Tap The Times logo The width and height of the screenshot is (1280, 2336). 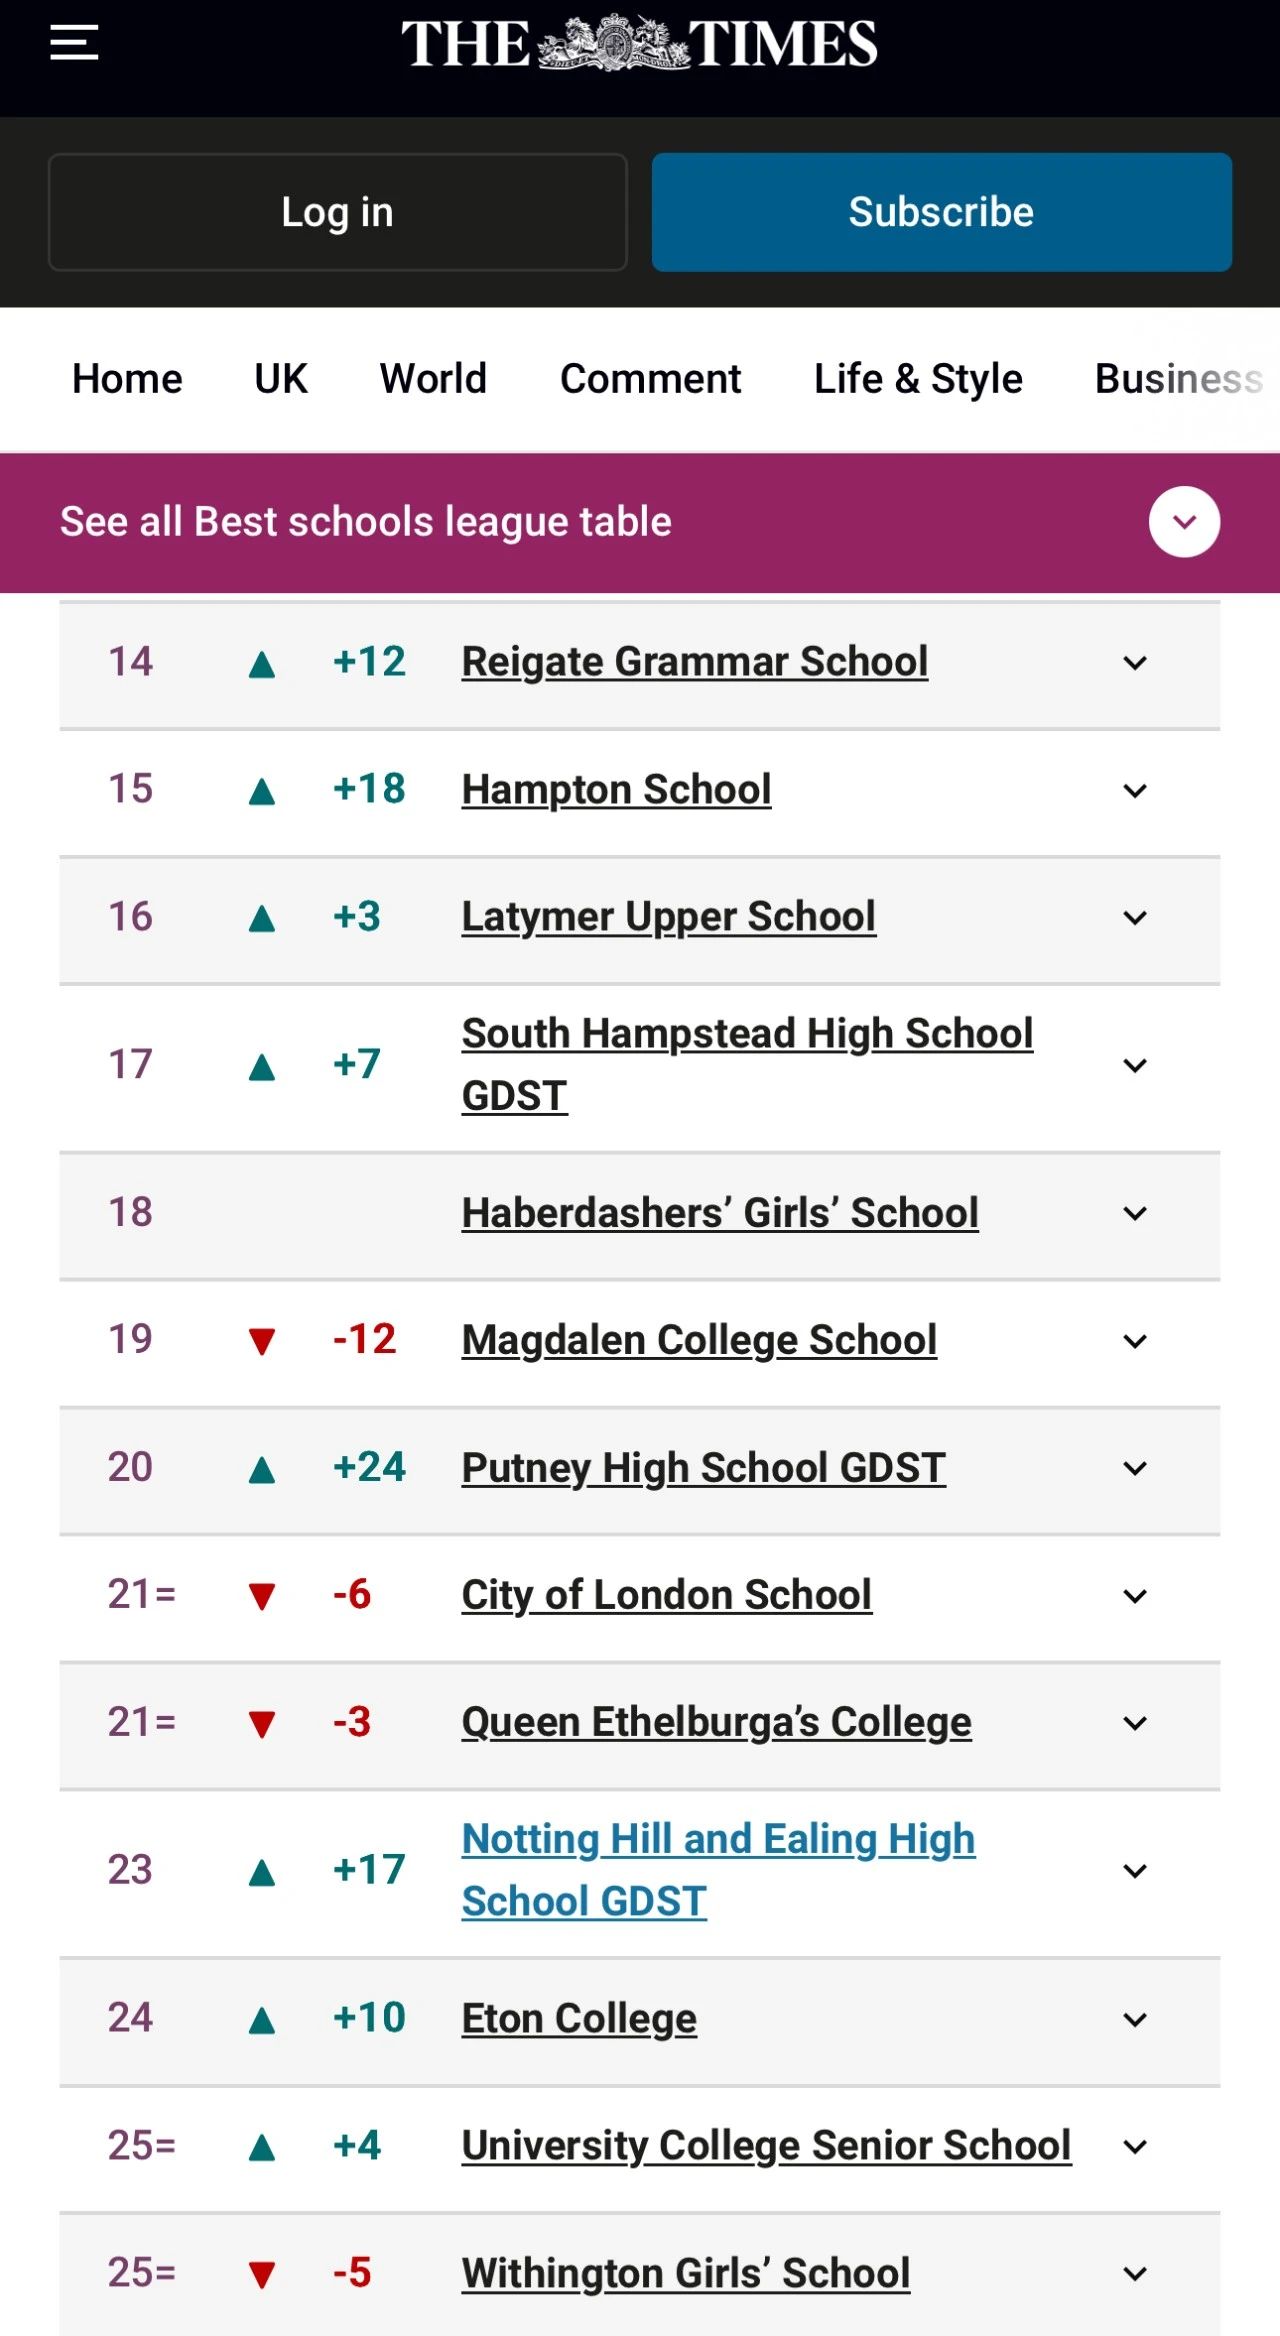coord(639,43)
